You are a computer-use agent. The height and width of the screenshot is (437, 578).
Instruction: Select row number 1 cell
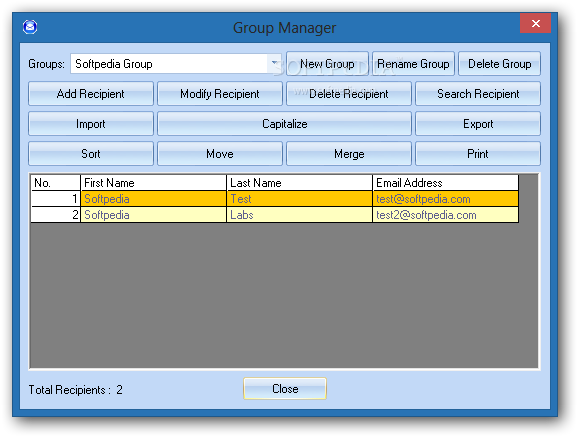click(56, 199)
